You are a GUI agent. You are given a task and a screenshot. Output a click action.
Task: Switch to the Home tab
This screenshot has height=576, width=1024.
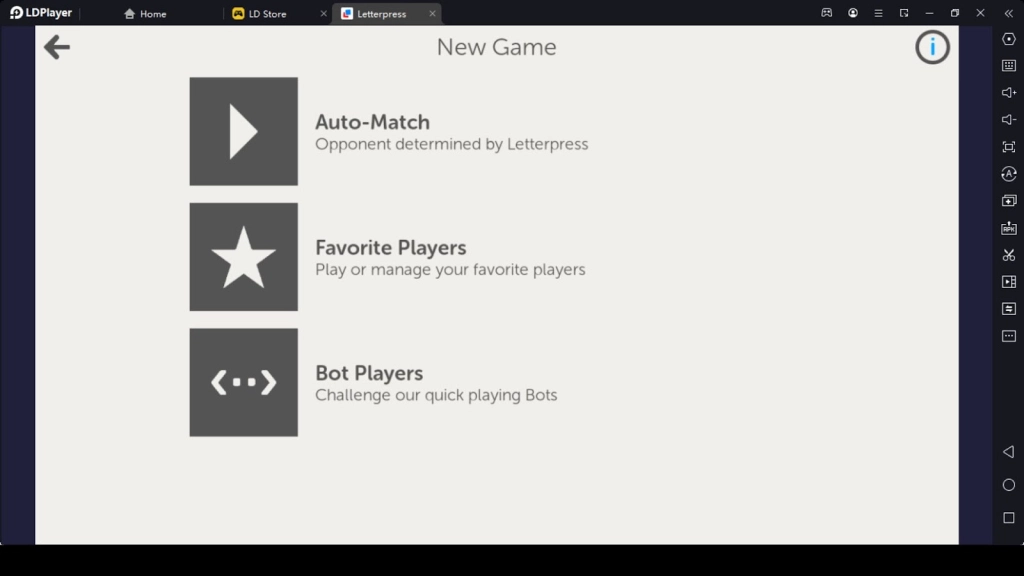tap(145, 14)
